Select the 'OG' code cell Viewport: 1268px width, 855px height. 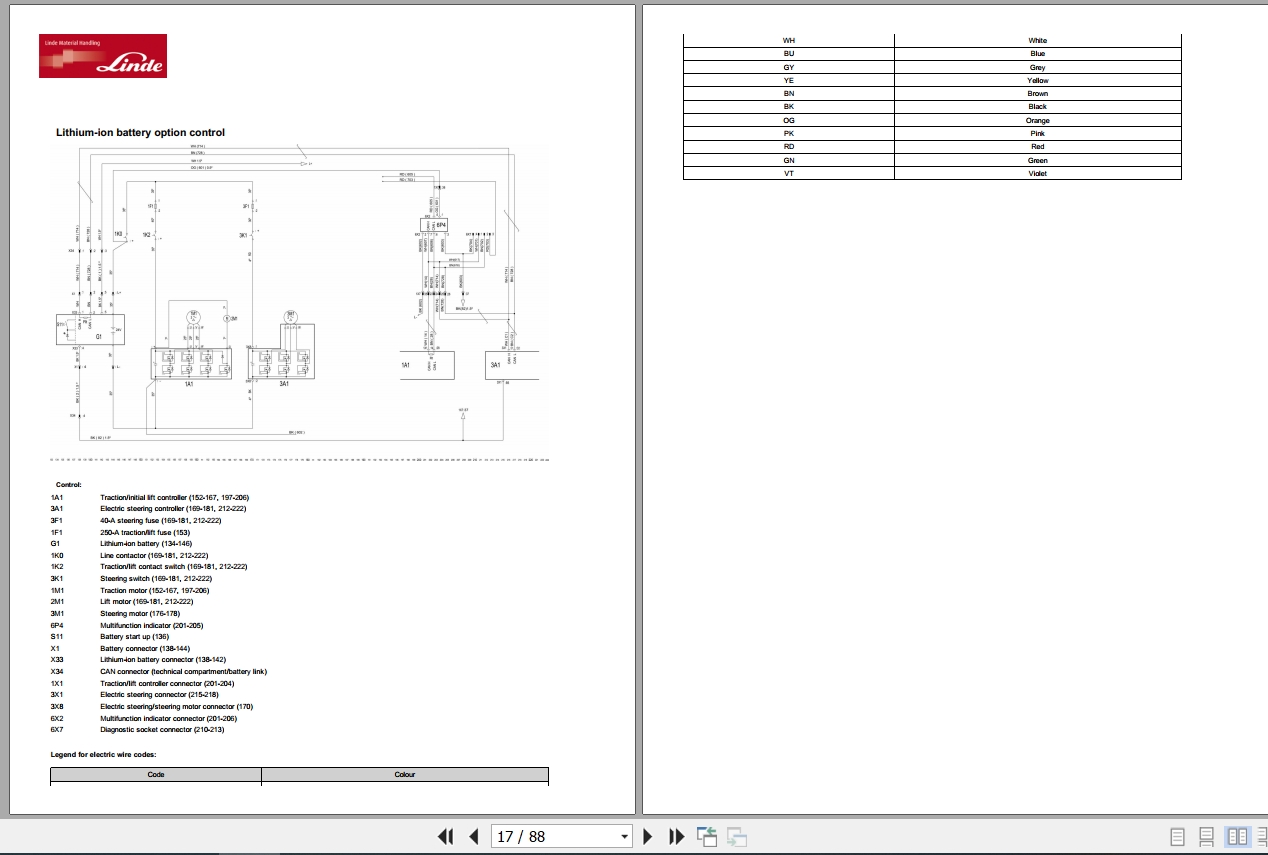789,120
